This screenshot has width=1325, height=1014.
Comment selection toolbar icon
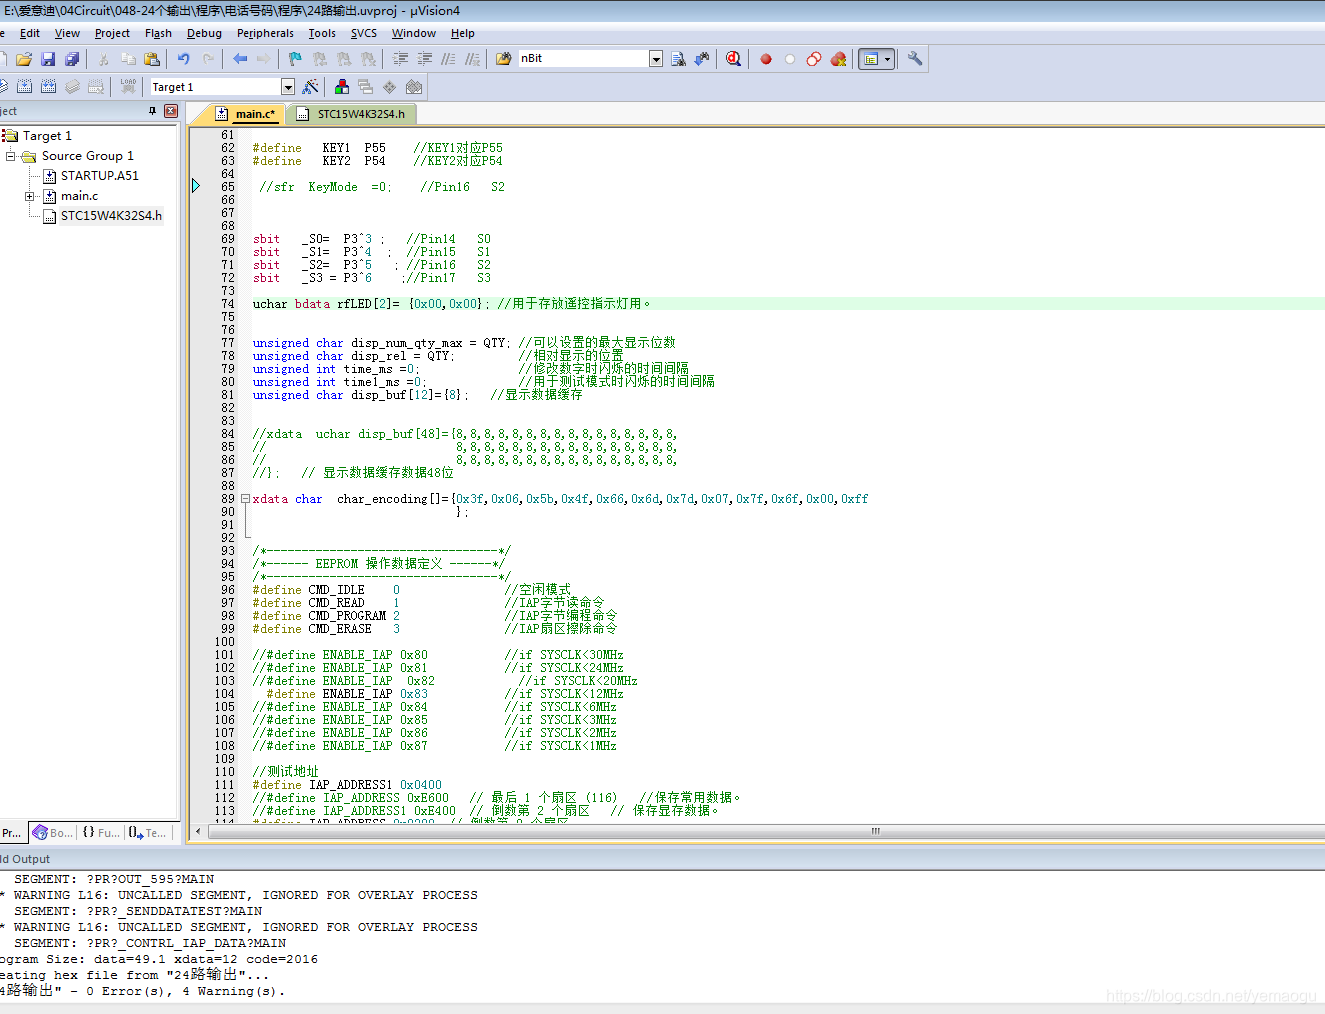449,59
